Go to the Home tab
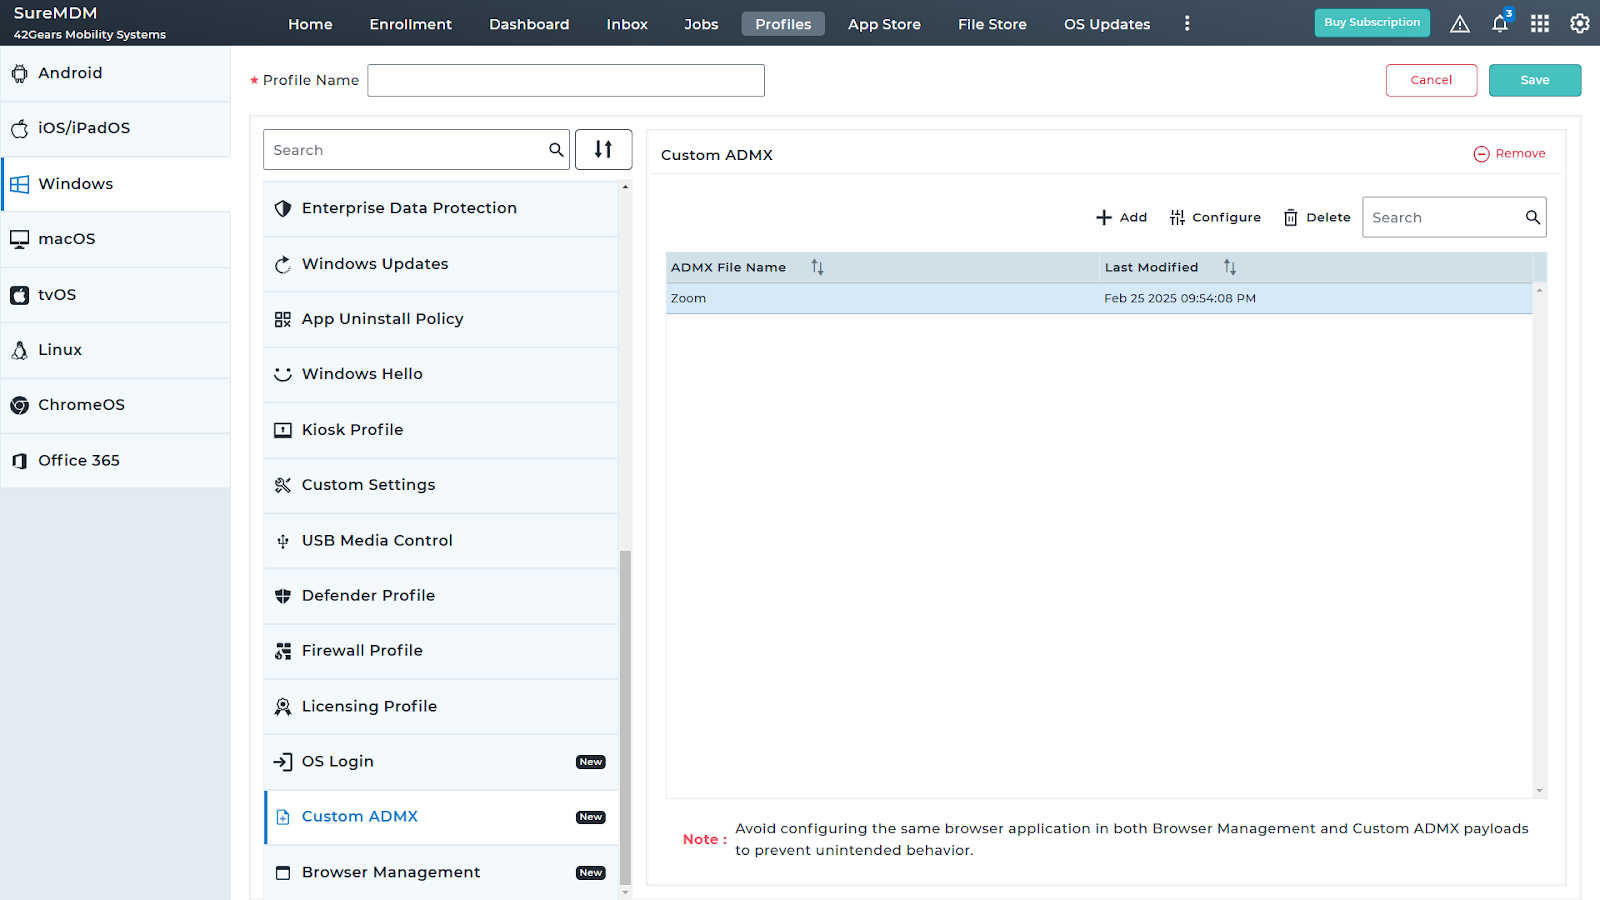This screenshot has width=1600, height=900. pyautogui.click(x=310, y=24)
